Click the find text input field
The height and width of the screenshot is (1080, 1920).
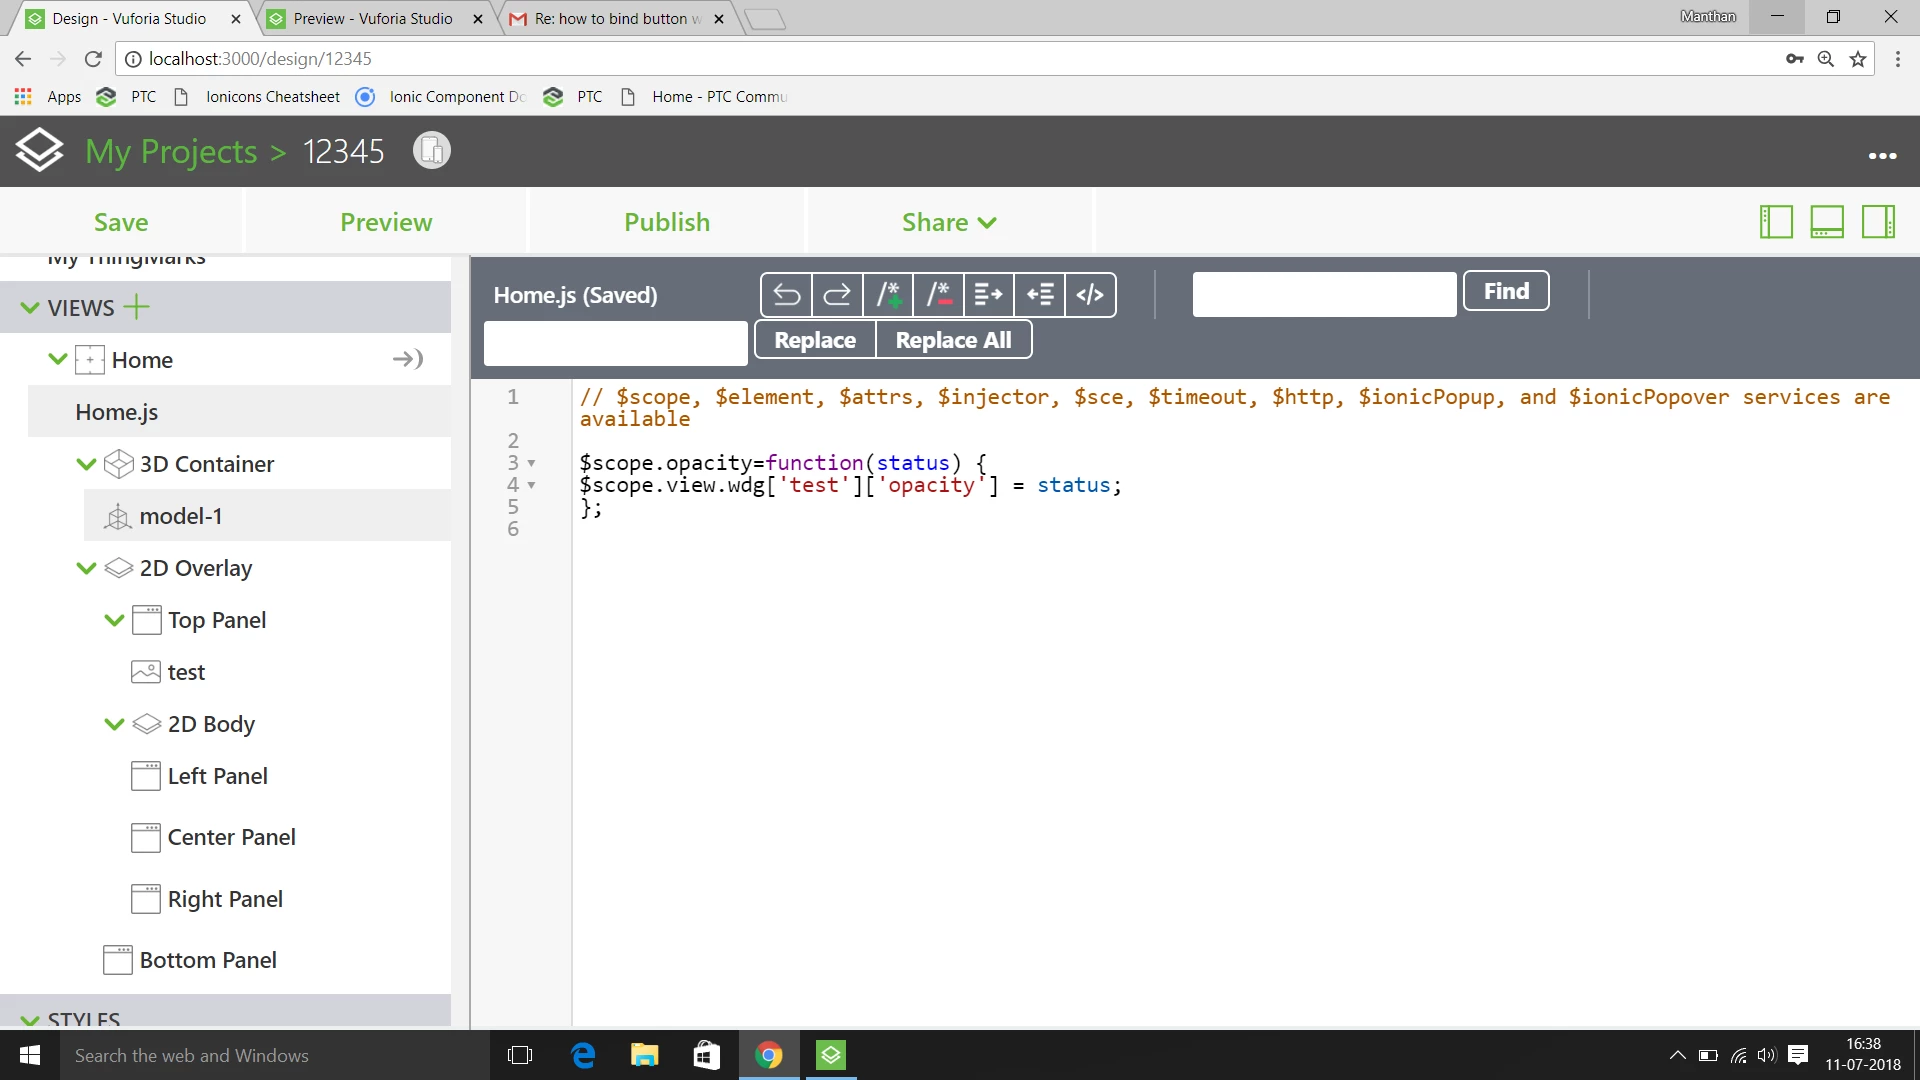(x=1324, y=294)
